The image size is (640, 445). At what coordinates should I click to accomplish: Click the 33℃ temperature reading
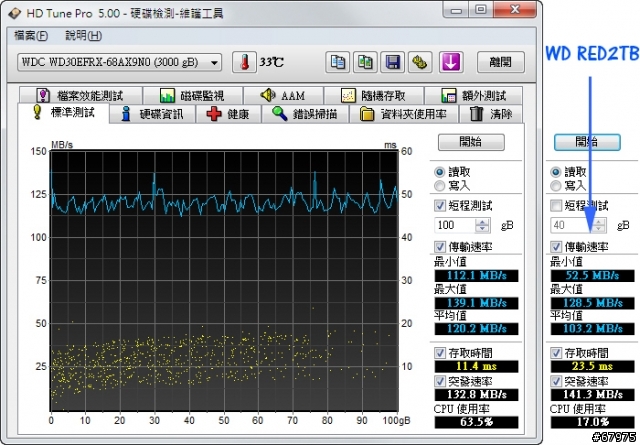(x=272, y=62)
